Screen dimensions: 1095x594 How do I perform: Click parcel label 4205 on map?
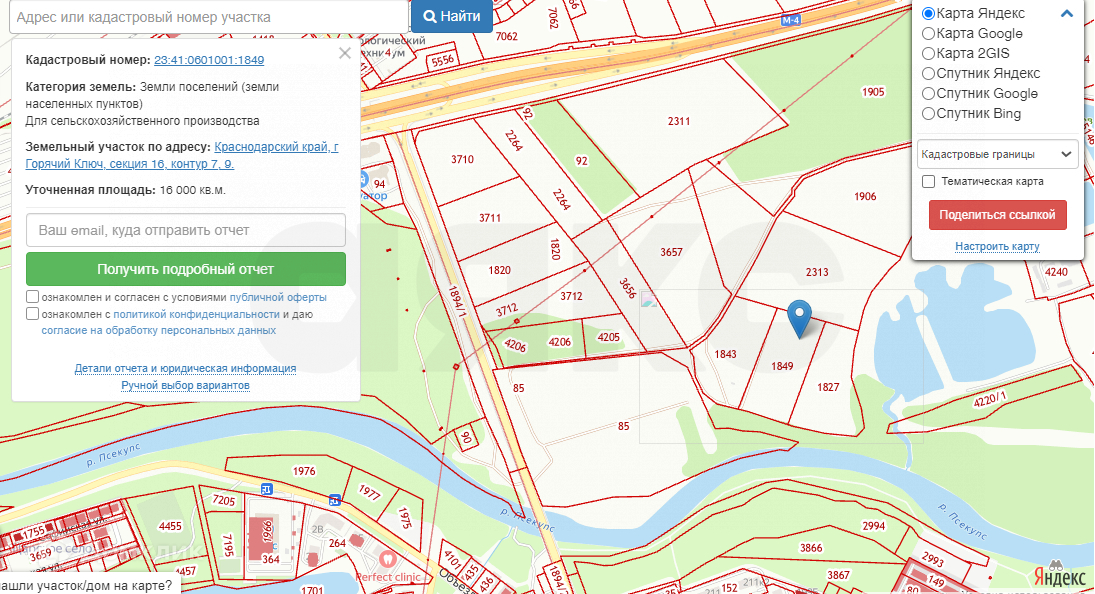point(608,337)
